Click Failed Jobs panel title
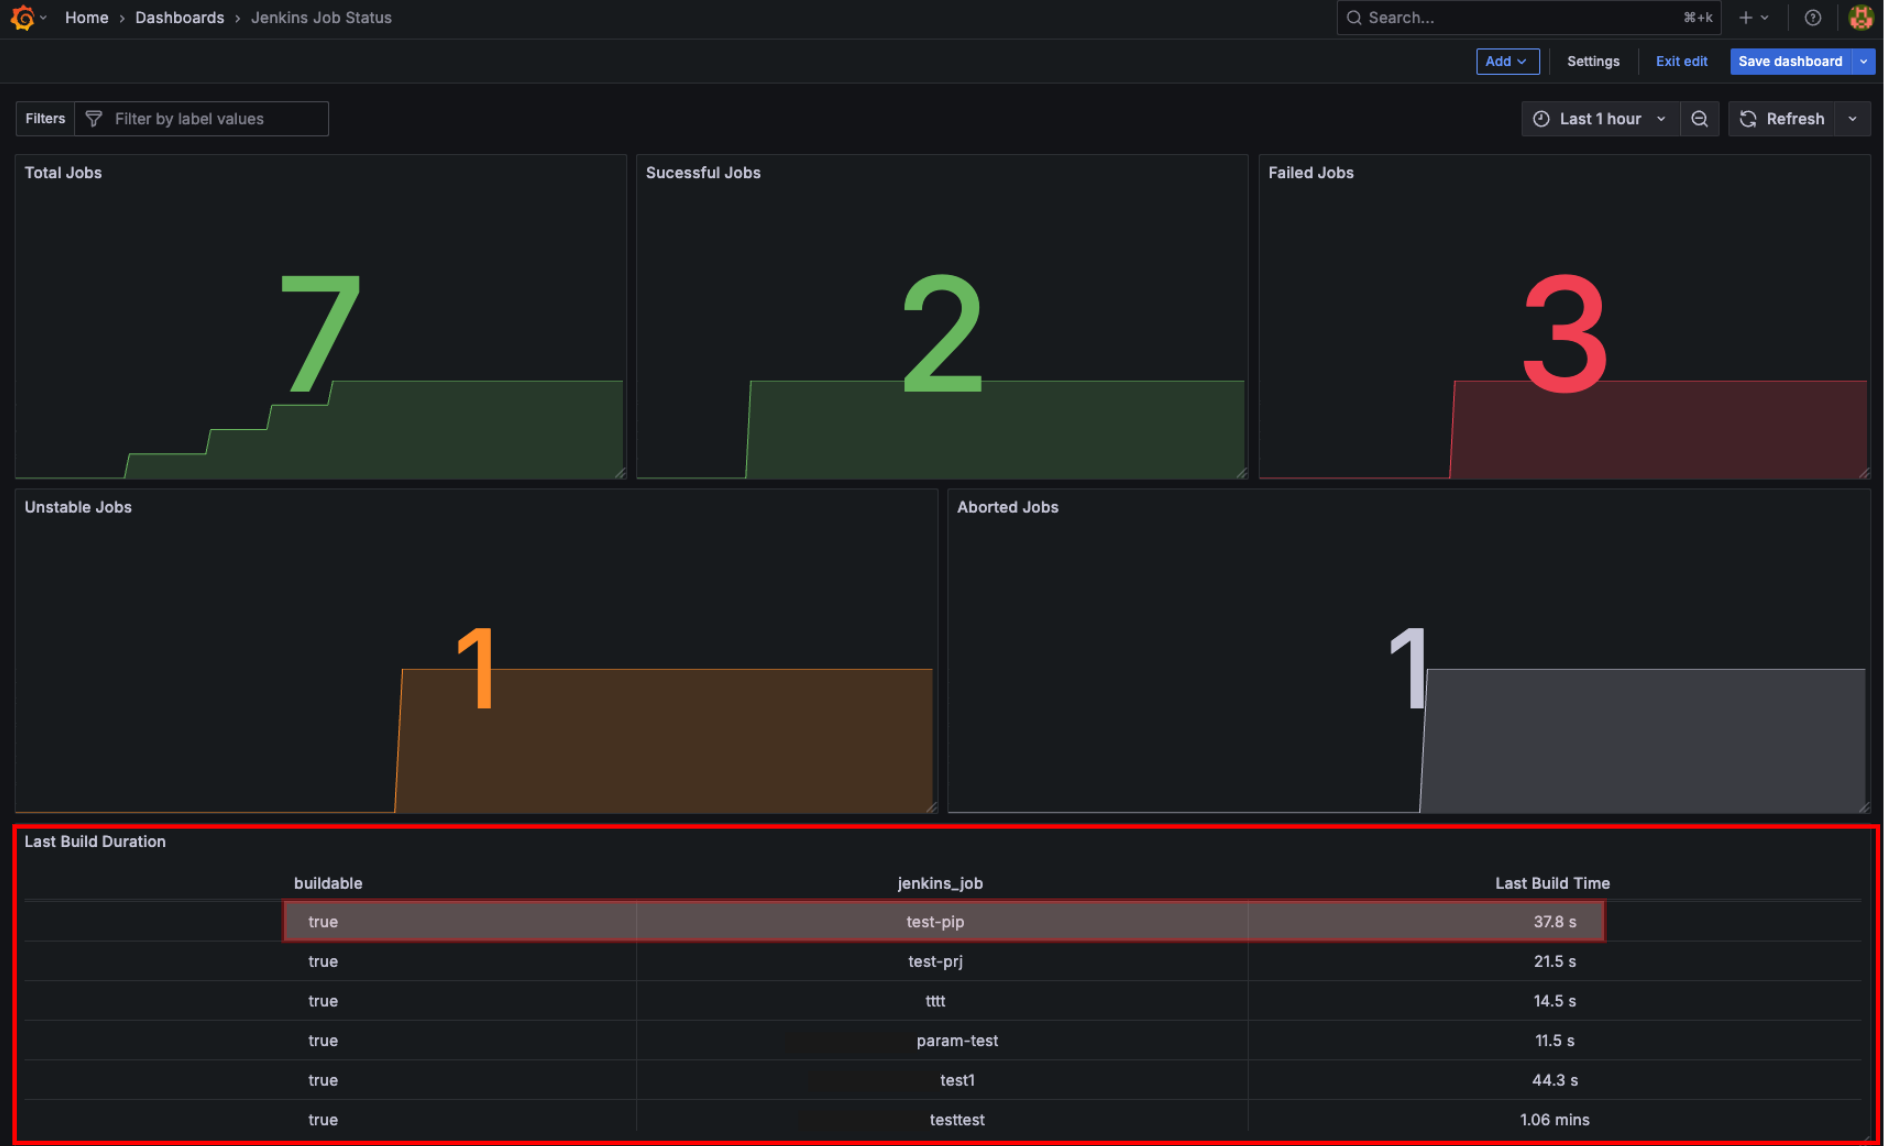Viewport: 1886px width, 1146px height. click(x=1310, y=172)
